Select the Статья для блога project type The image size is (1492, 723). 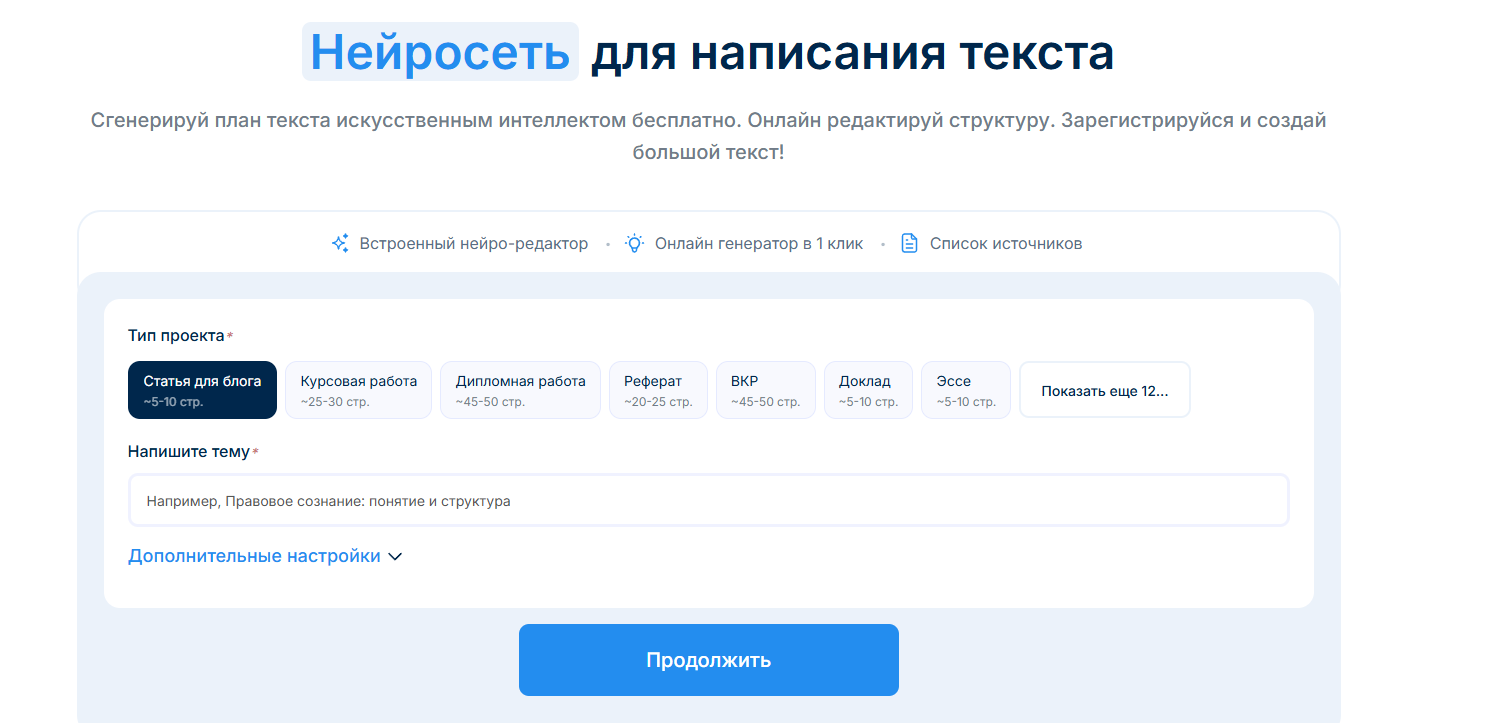(202, 390)
